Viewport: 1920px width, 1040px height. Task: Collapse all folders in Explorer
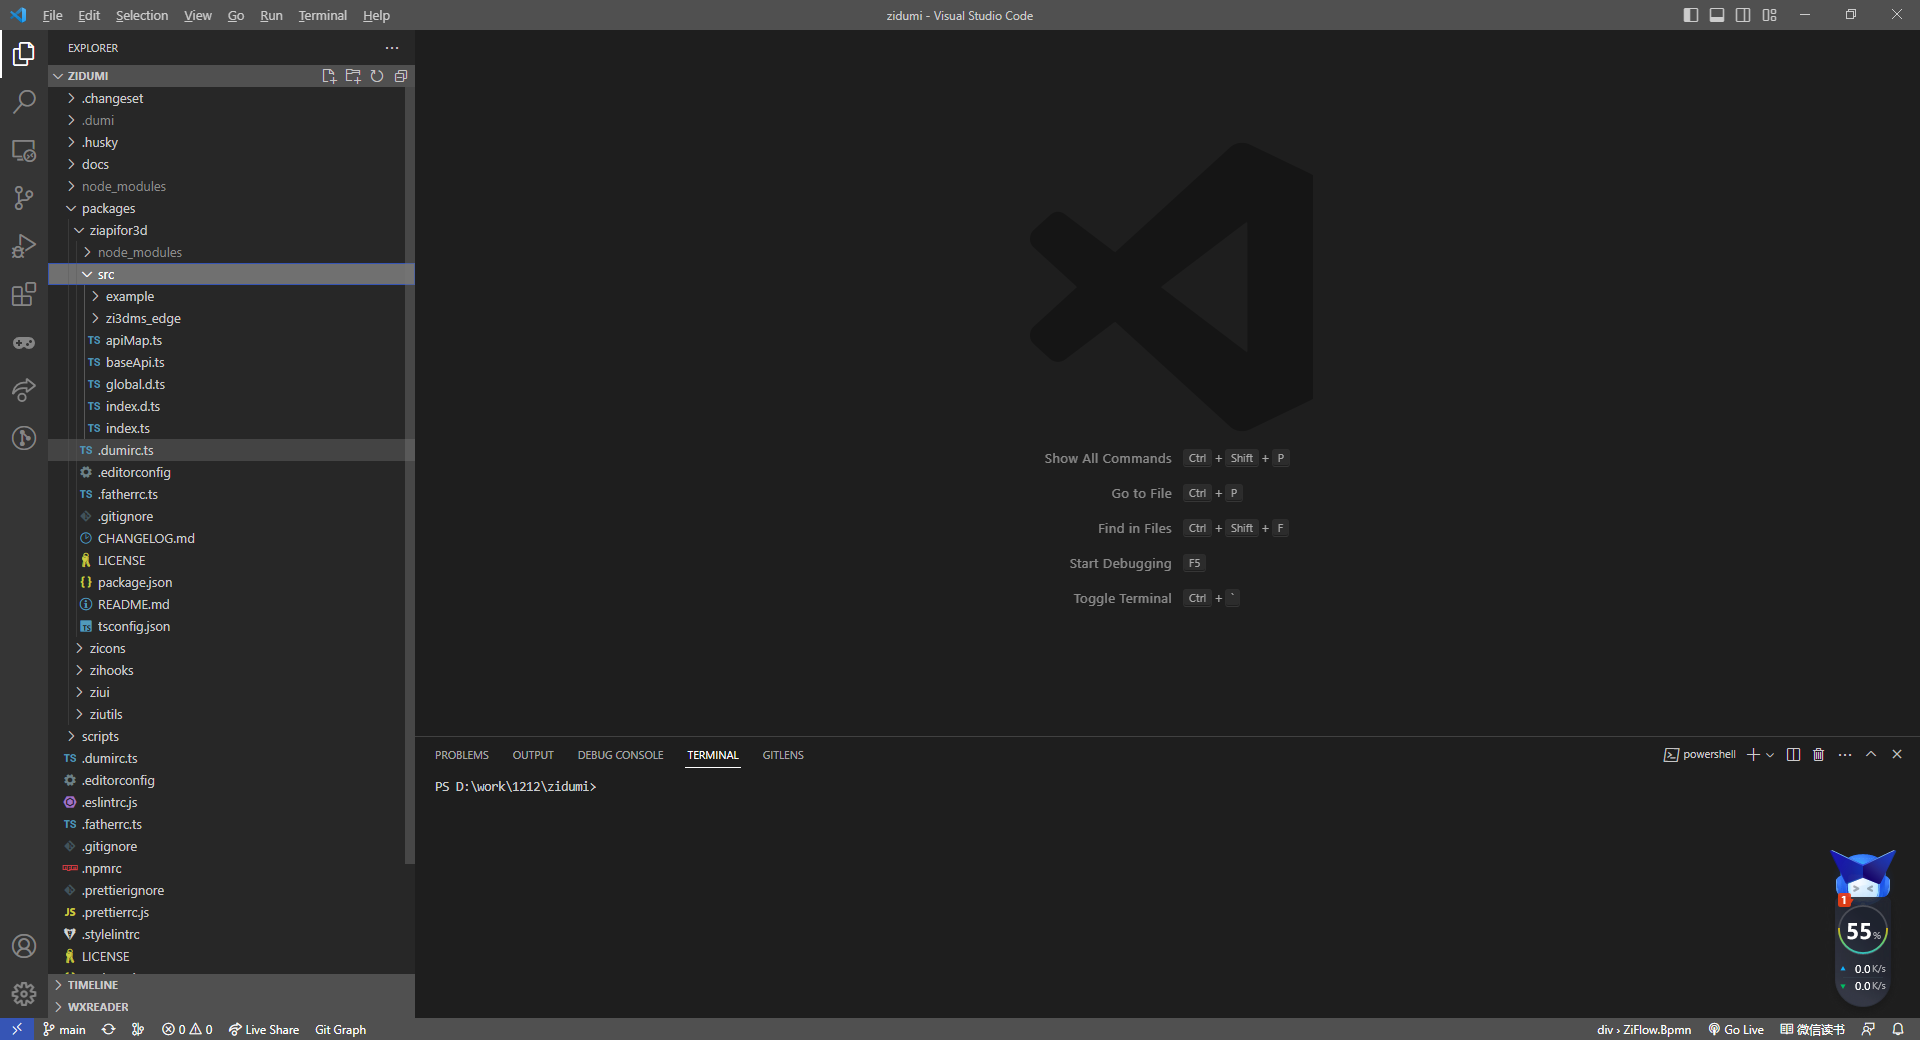click(x=401, y=76)
